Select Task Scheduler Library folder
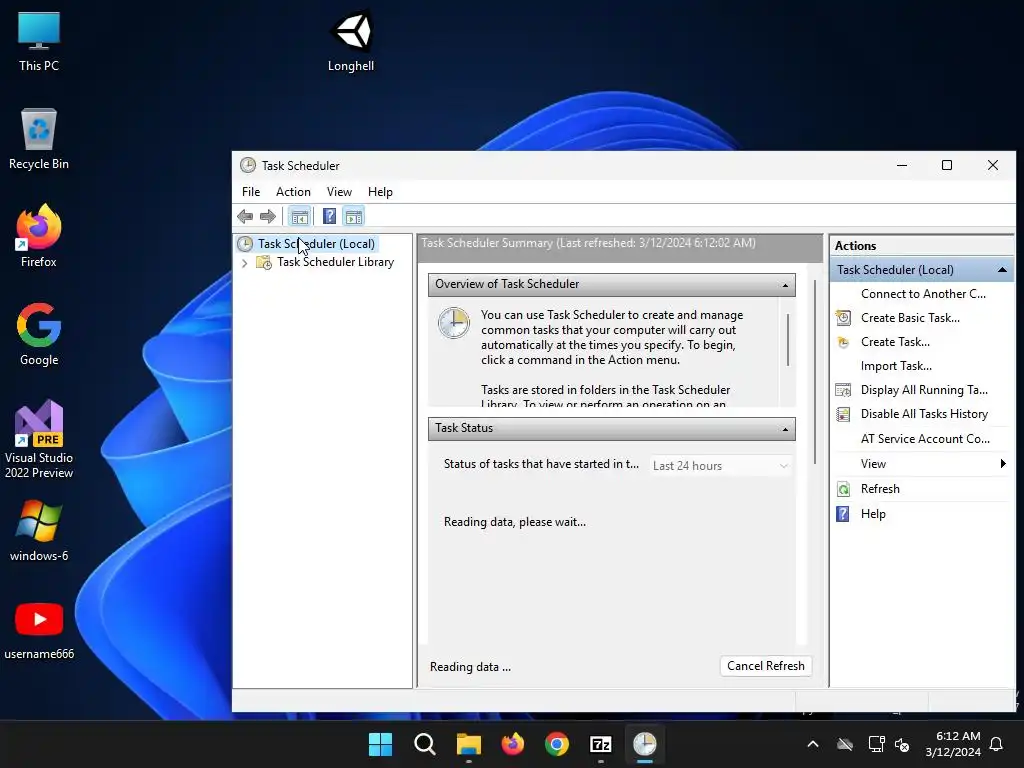Viewport: 1024px width, 768px height. [x=335, y=262]
